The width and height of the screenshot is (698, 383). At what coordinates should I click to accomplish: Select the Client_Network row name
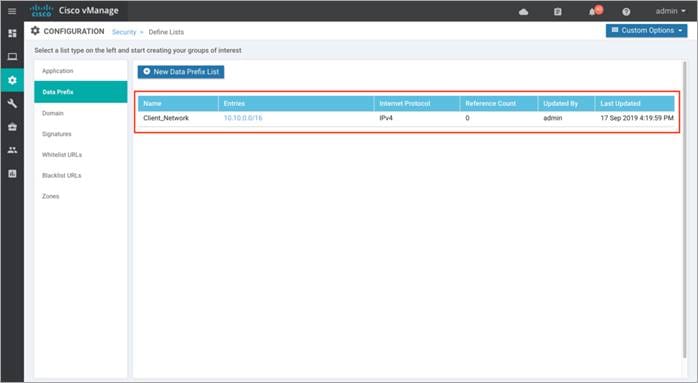click(166, 118)
